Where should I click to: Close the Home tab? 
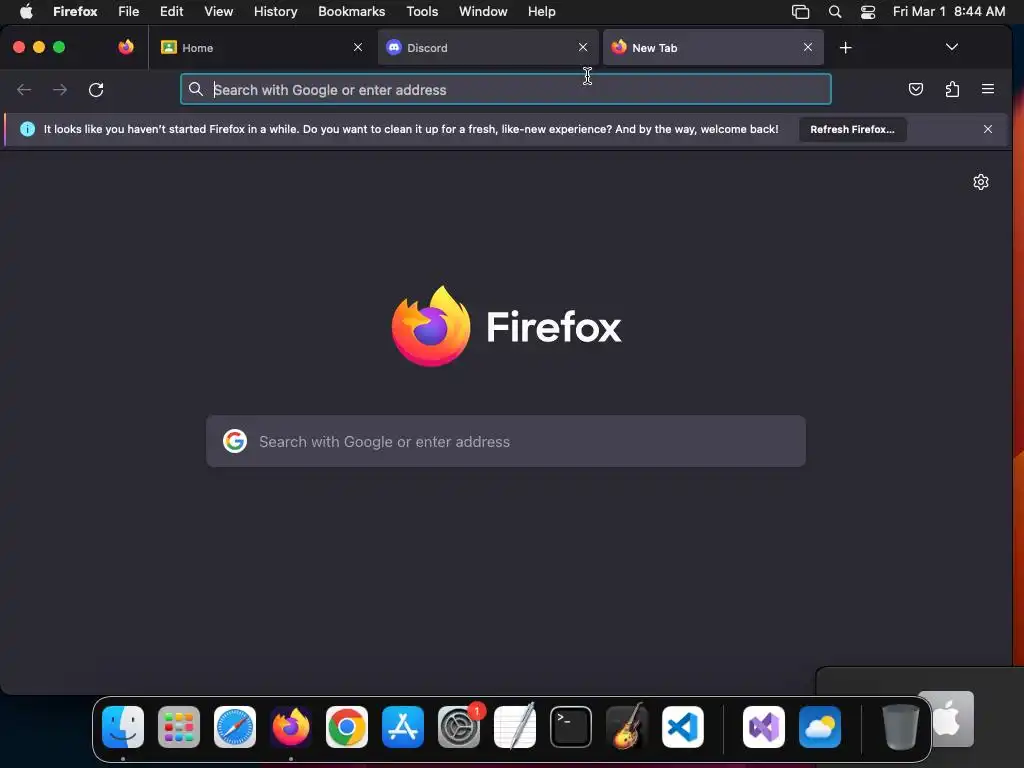(358, 47)
